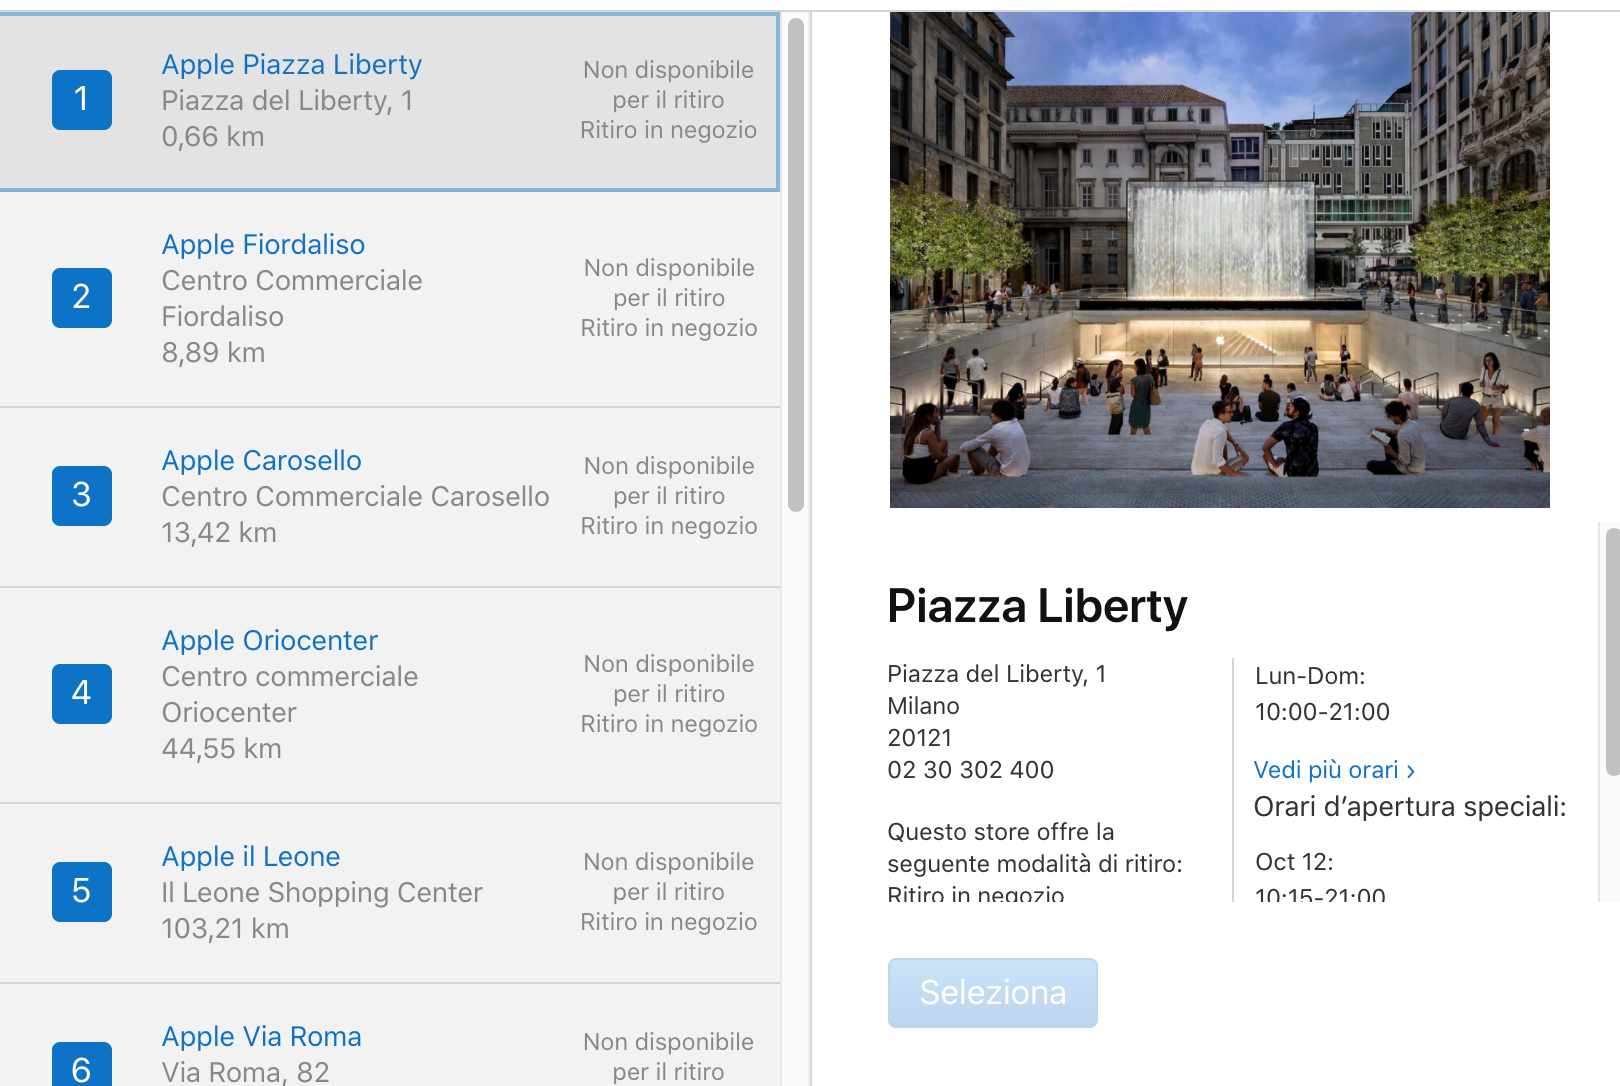1620x1086 pixels.
Task: Click the postal code 20121
Action: point(920,738)
